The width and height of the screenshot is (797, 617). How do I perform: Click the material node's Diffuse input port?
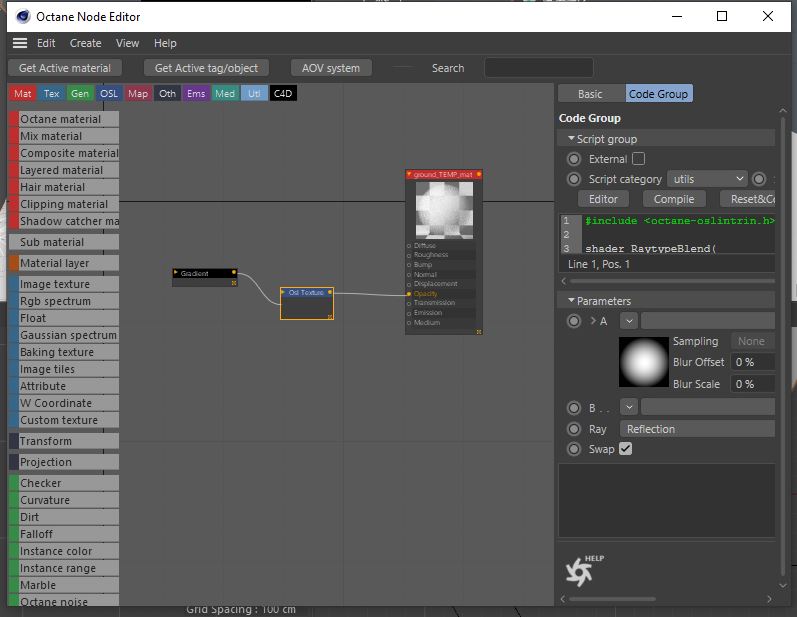point(409,246)
